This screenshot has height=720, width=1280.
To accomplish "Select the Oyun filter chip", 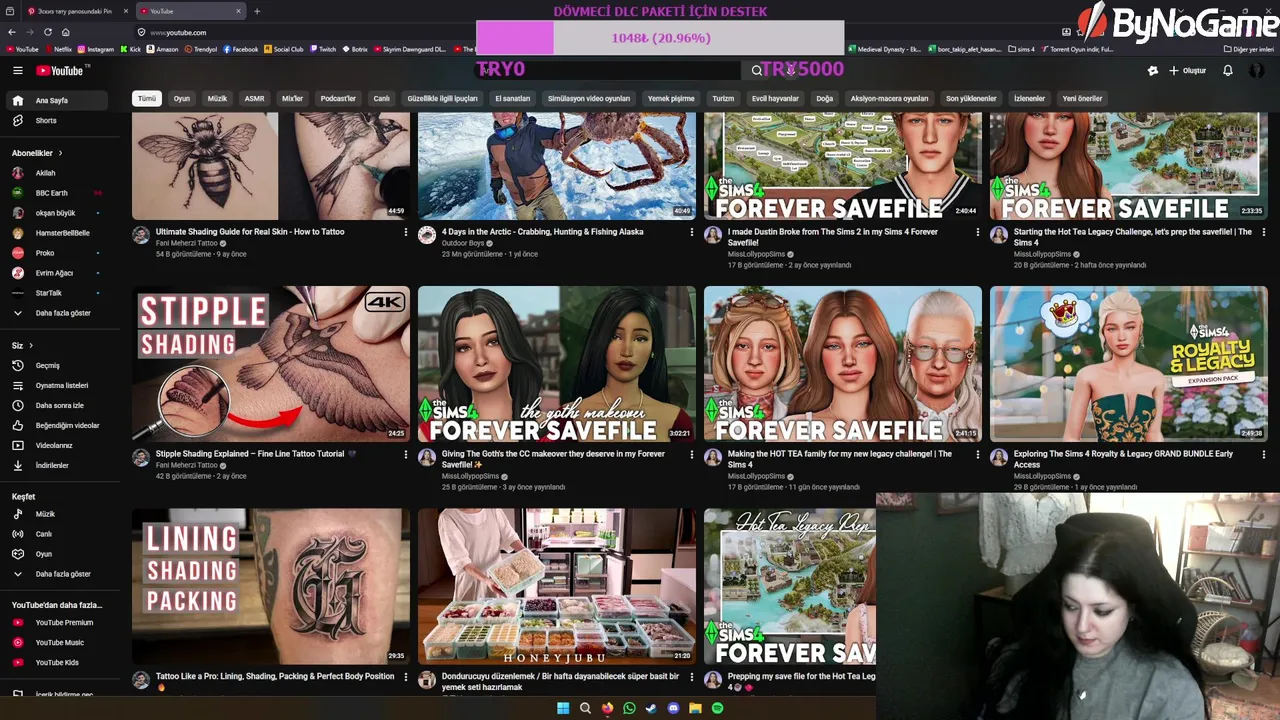I will pyautogui.click(x=182, y=99).
